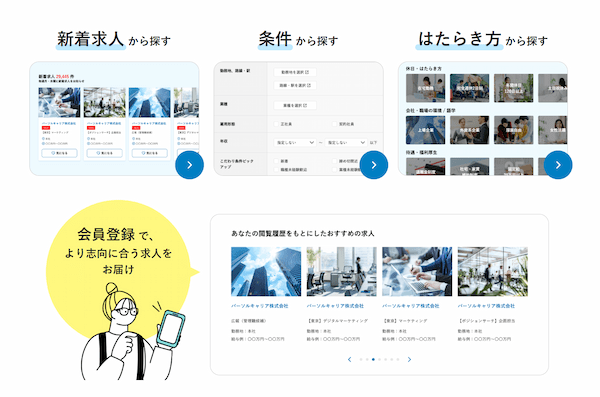The width and height of the screenshot is (600, 397).
Task: Open the recommended job image showing office chairs
Action: 341,271
